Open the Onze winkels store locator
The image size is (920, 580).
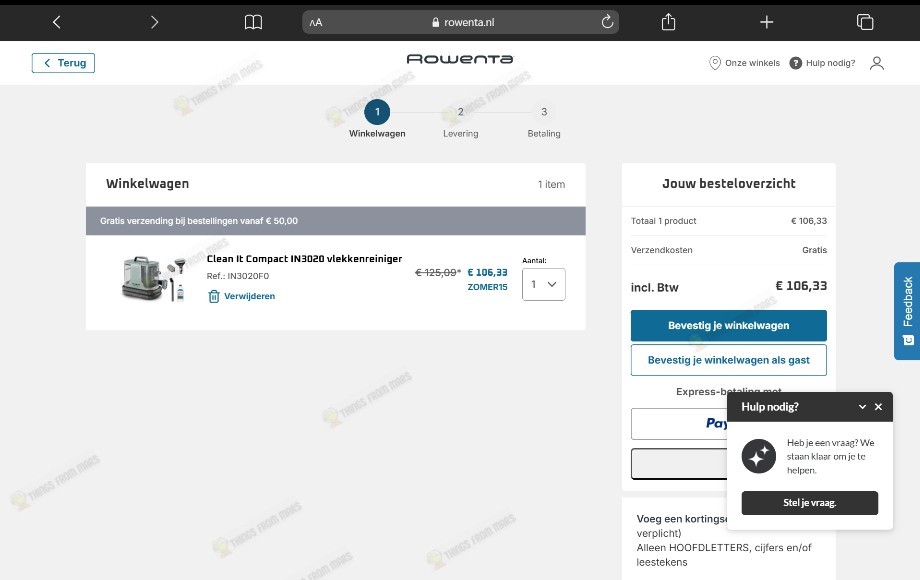745,63
